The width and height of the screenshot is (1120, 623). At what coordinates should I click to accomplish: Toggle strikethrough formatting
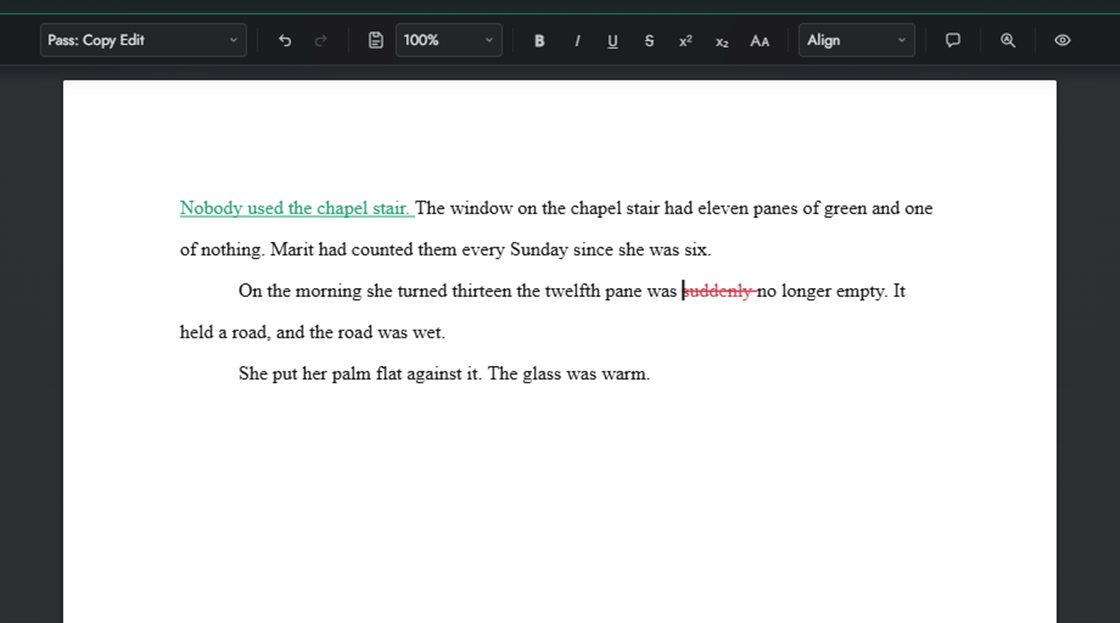coord(649,41)
